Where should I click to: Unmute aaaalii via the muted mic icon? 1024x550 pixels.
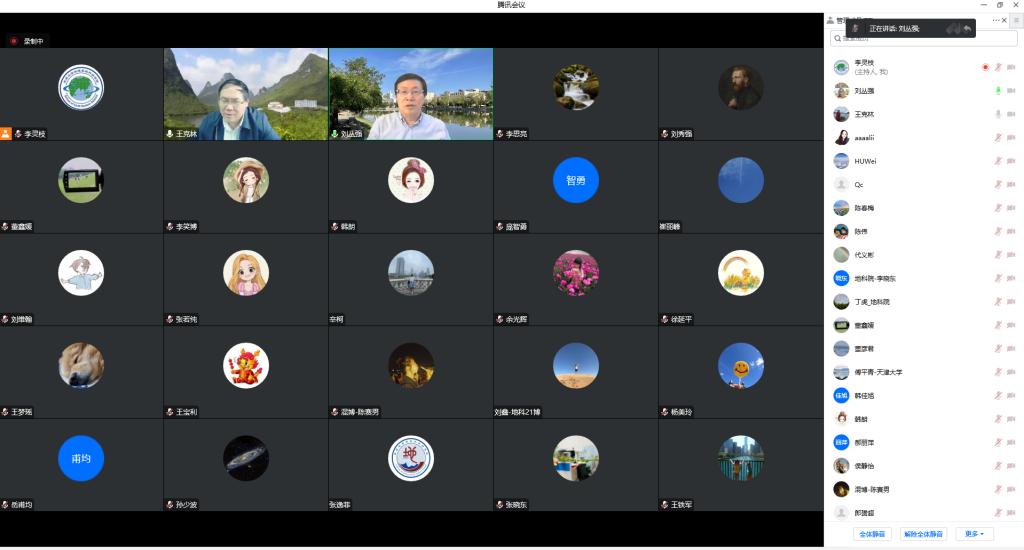[997, 138]
